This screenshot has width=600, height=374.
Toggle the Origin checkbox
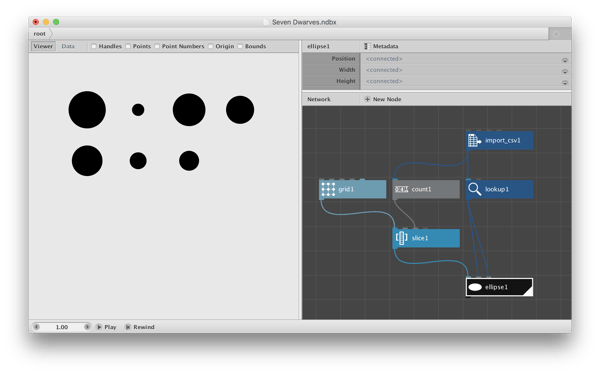click(210, 46)
